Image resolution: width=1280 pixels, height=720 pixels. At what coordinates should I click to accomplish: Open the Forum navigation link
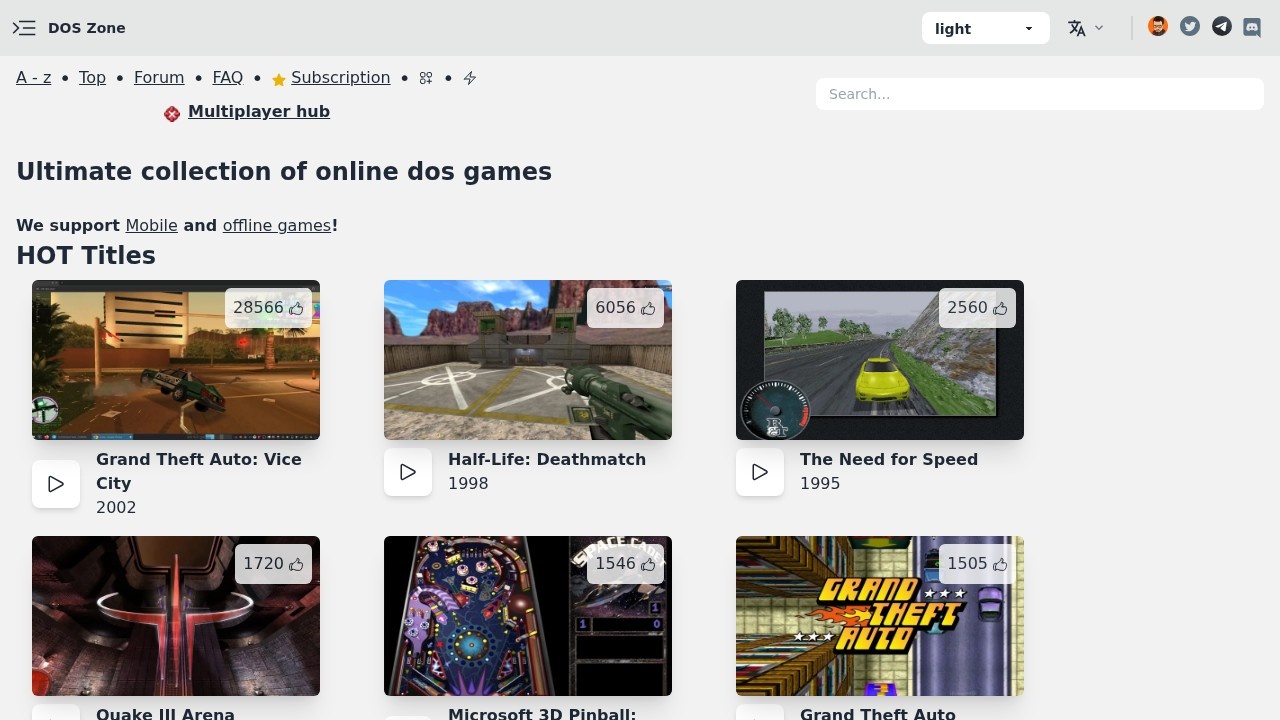(x=159, y=78)
